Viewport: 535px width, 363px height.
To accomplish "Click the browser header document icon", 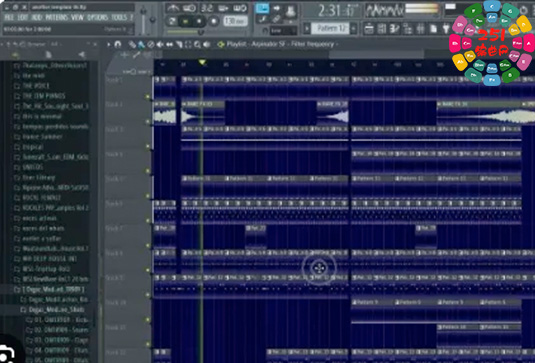I will 48,55.
